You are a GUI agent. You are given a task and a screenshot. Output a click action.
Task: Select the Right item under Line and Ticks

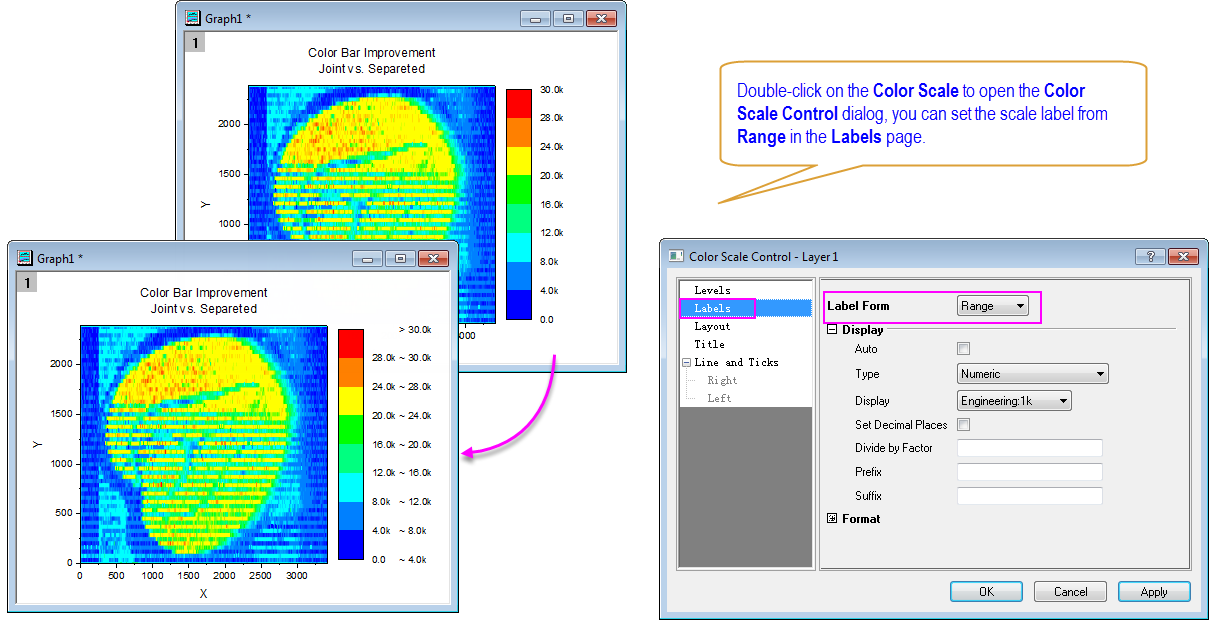(x=722, y=380)
